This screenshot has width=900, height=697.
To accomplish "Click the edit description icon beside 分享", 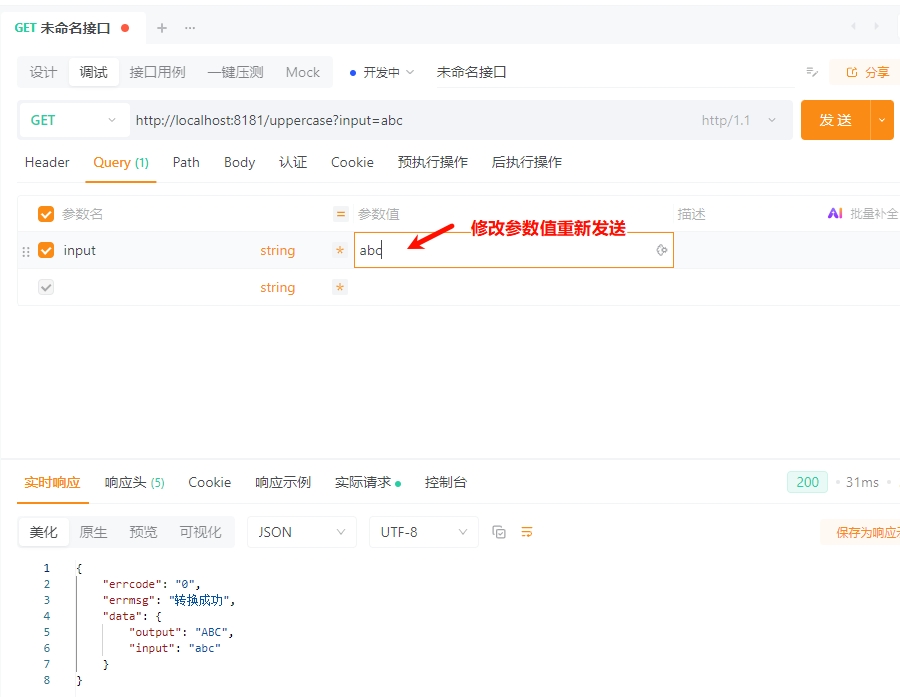I will (x=812, y=72).
